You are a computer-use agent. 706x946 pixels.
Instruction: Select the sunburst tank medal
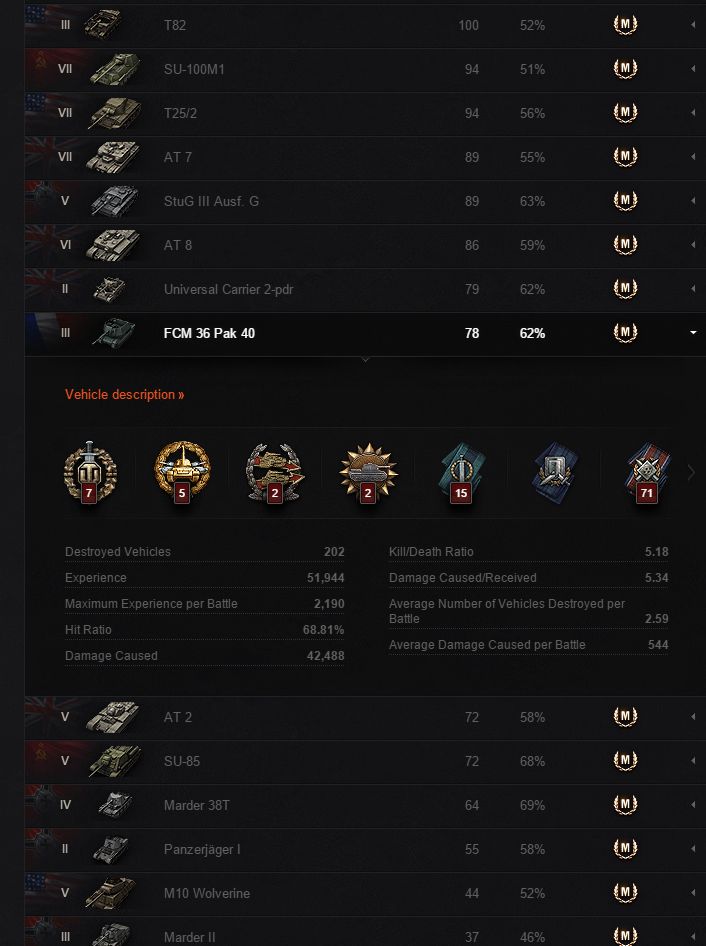368,472
